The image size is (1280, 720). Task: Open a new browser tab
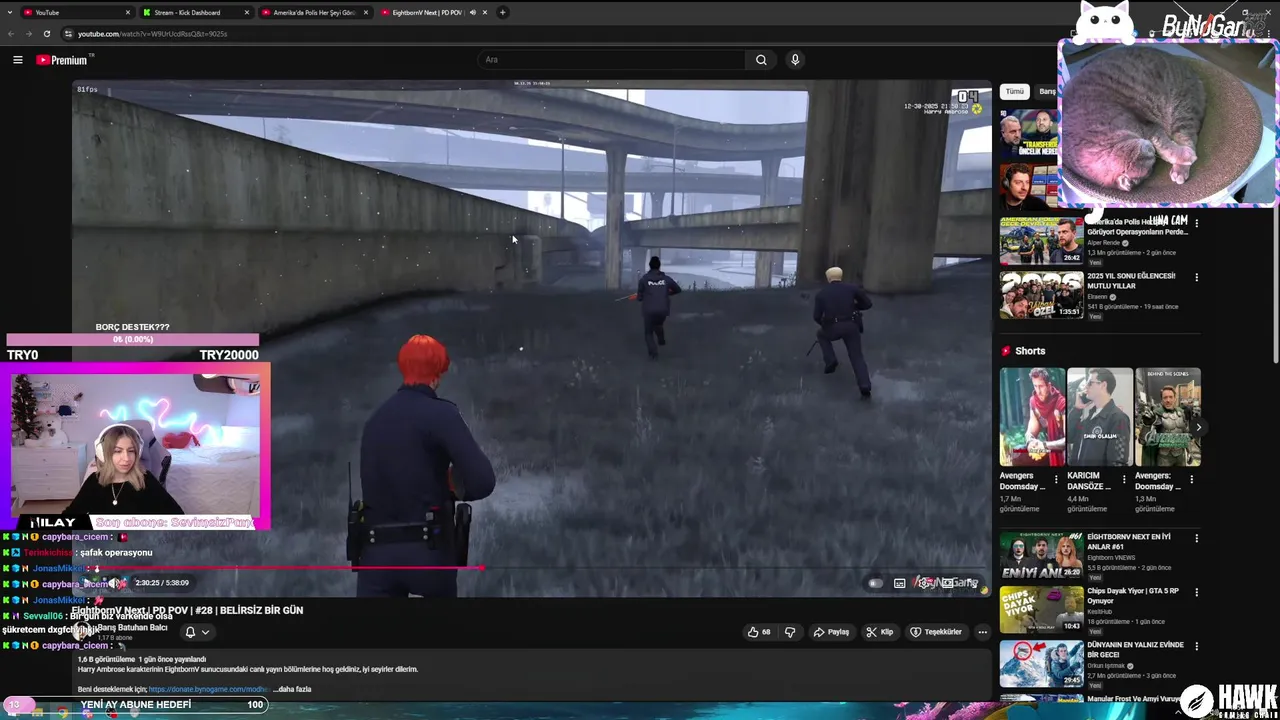point(502,12)
